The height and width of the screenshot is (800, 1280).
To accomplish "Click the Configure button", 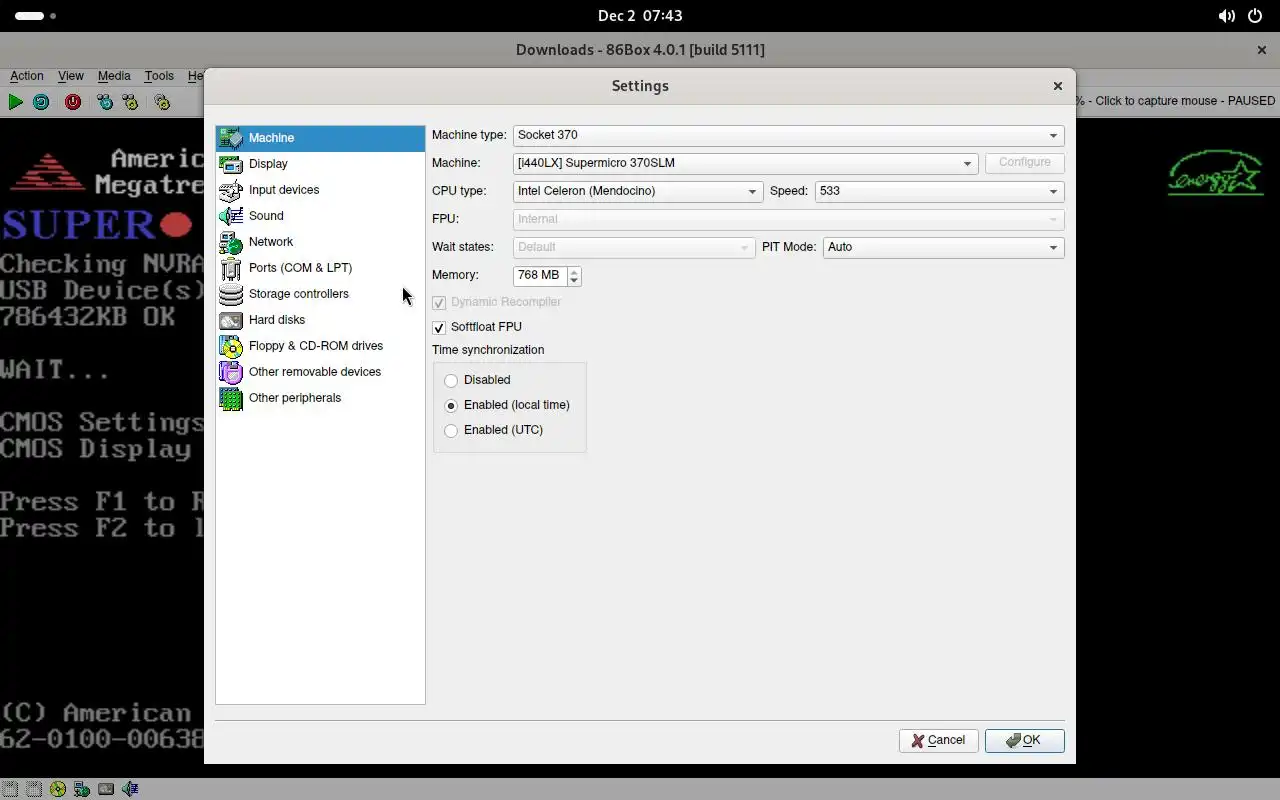I will [x=1024, y=162].
